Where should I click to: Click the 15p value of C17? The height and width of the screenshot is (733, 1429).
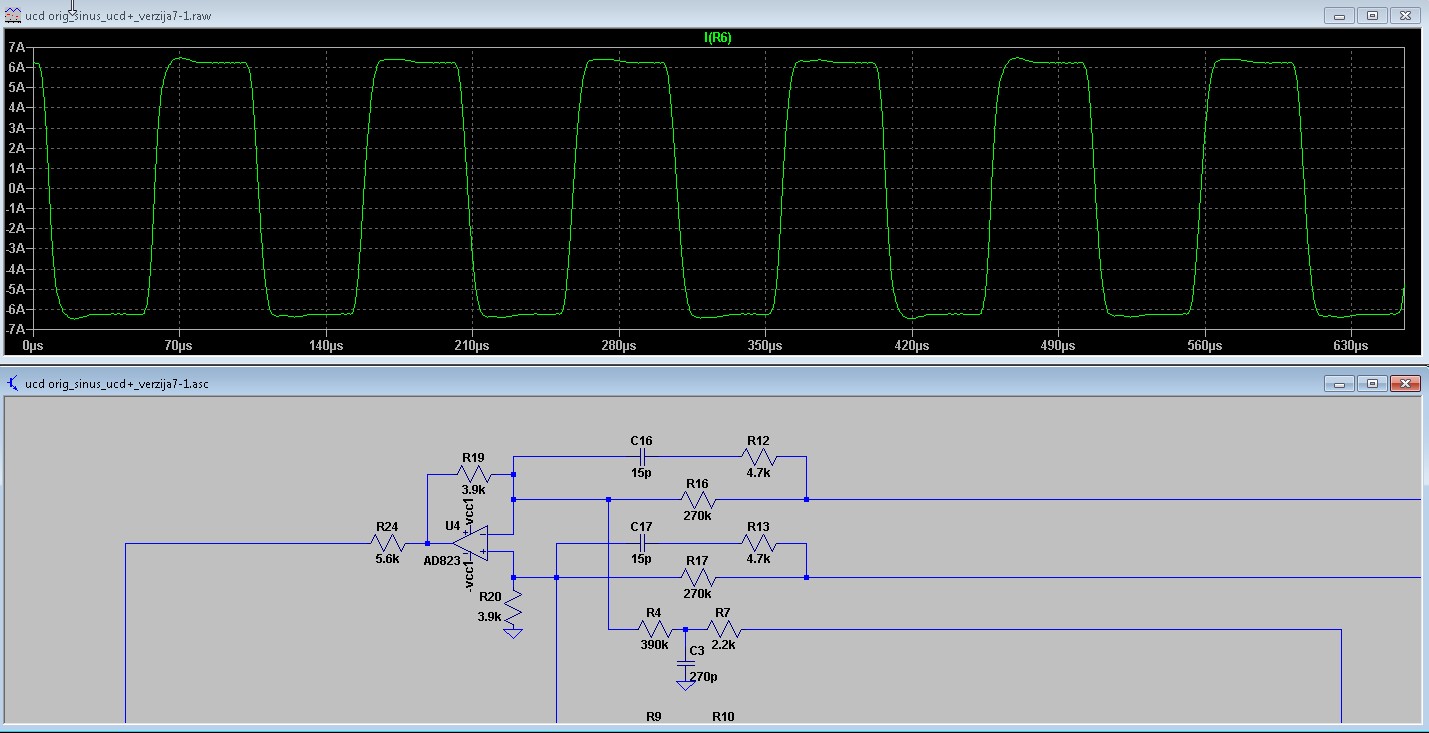click(641, 559)
